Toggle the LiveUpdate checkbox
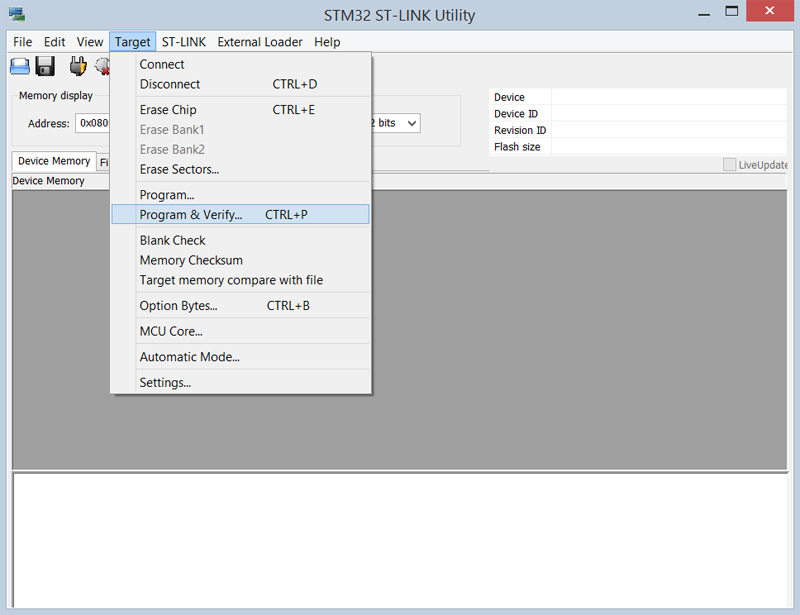 [x=730, y=164]
